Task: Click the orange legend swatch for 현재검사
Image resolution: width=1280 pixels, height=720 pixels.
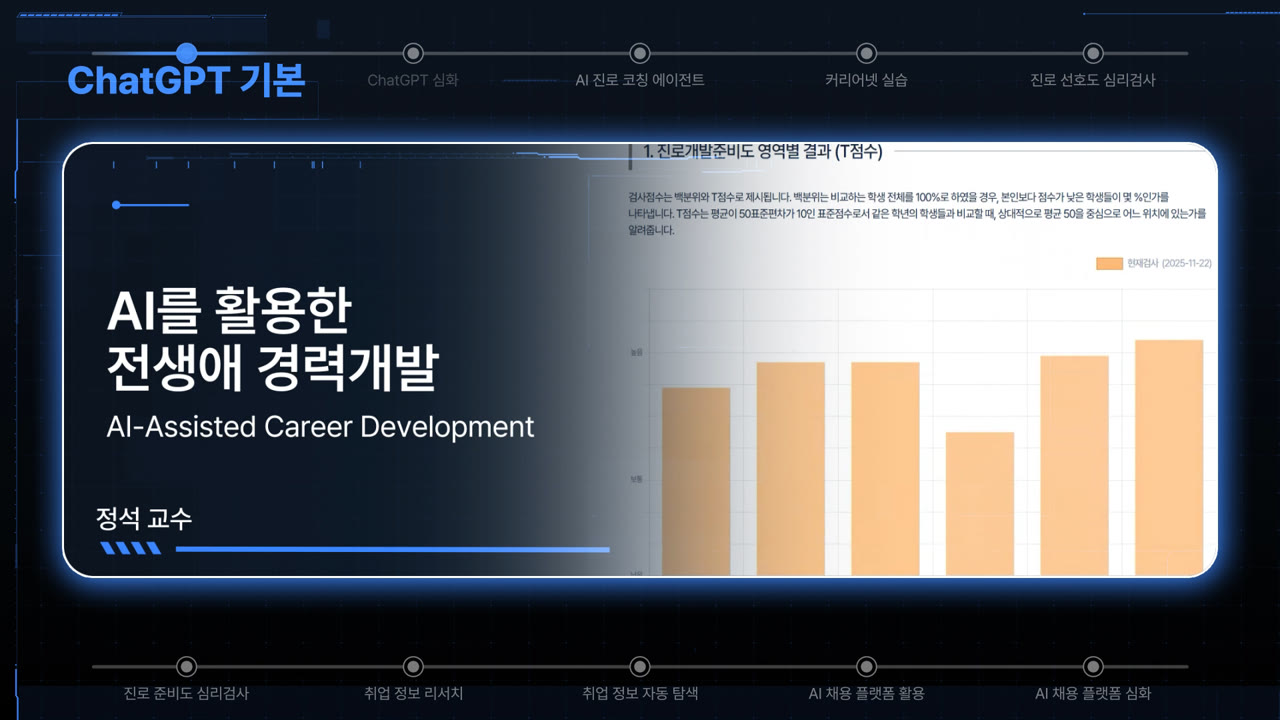Action: click(x=1109, y=264)
